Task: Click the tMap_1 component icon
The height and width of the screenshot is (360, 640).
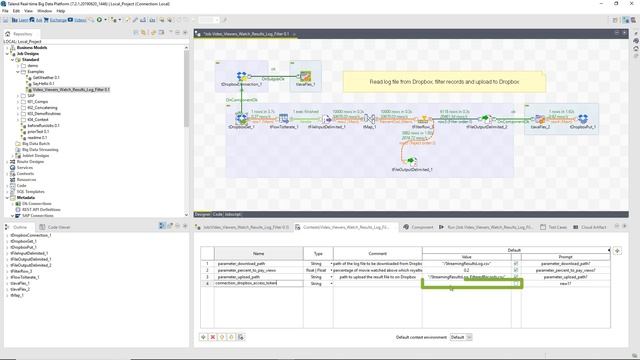Action: point(369,119)
